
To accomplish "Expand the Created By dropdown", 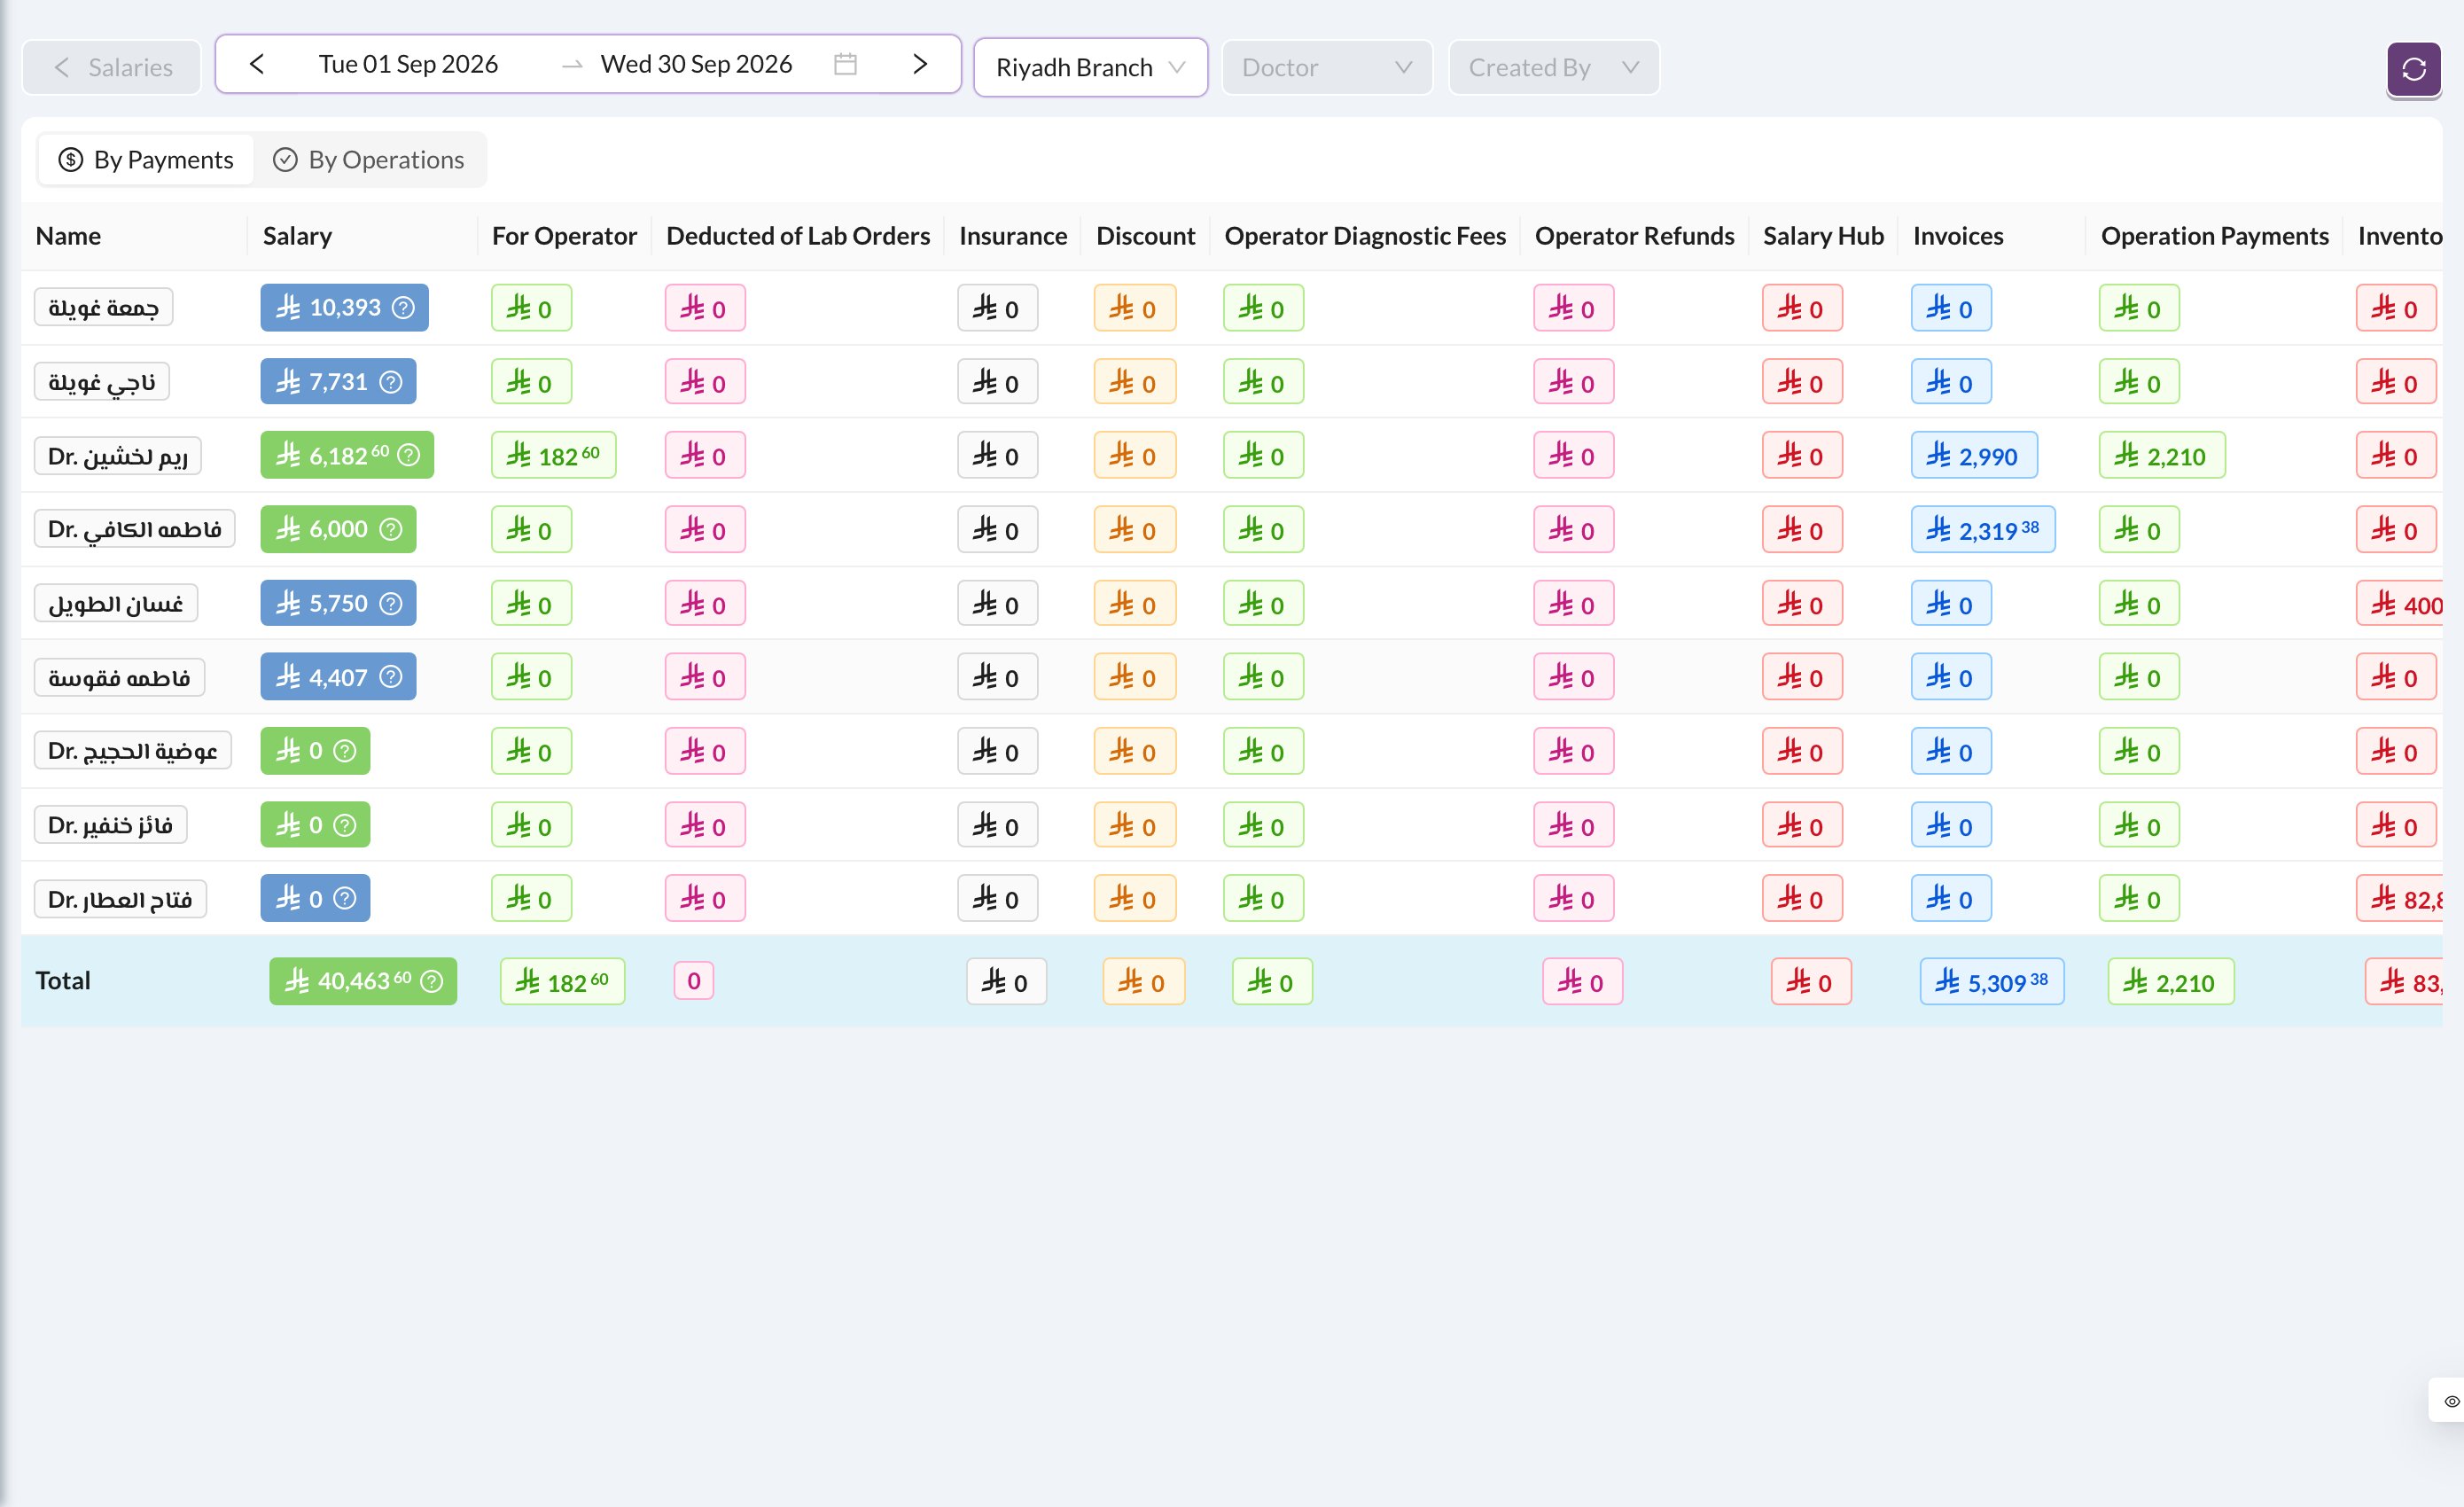I will pos(1553,67).
